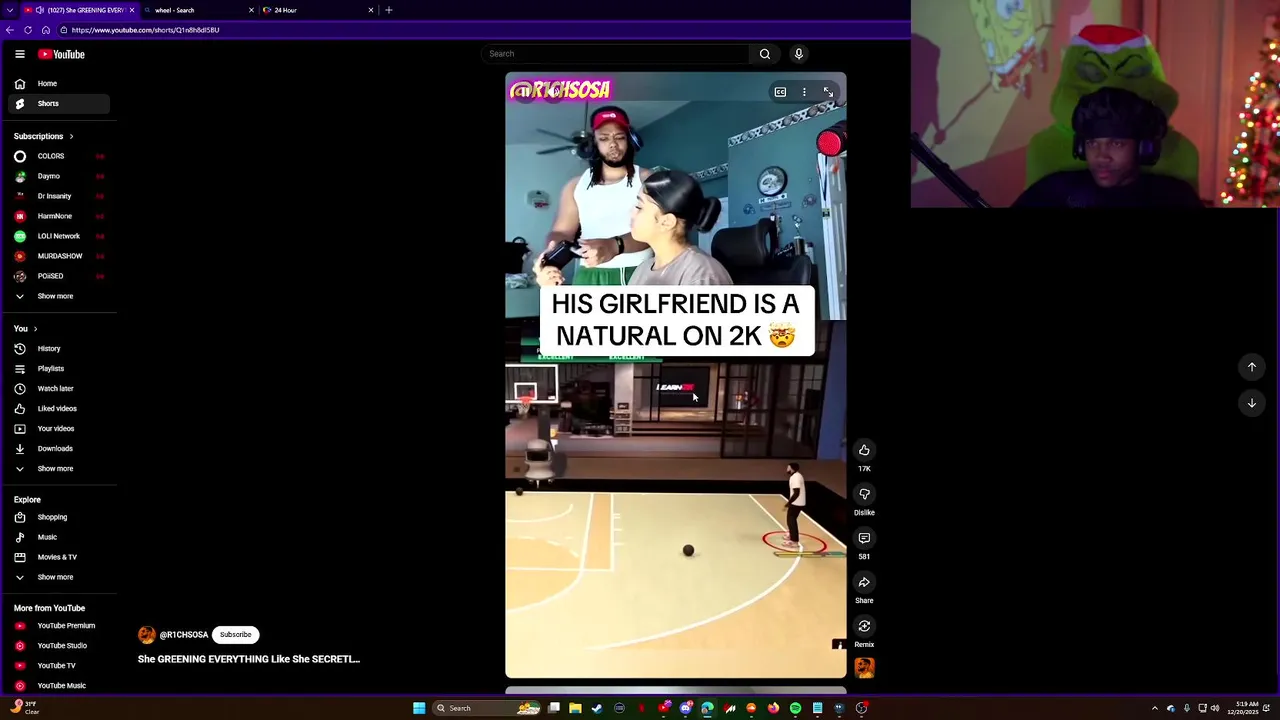This screenshot has width=1280, height=720.
Task: Toggle closed captions on the short
Action: (x=780, y=92)
